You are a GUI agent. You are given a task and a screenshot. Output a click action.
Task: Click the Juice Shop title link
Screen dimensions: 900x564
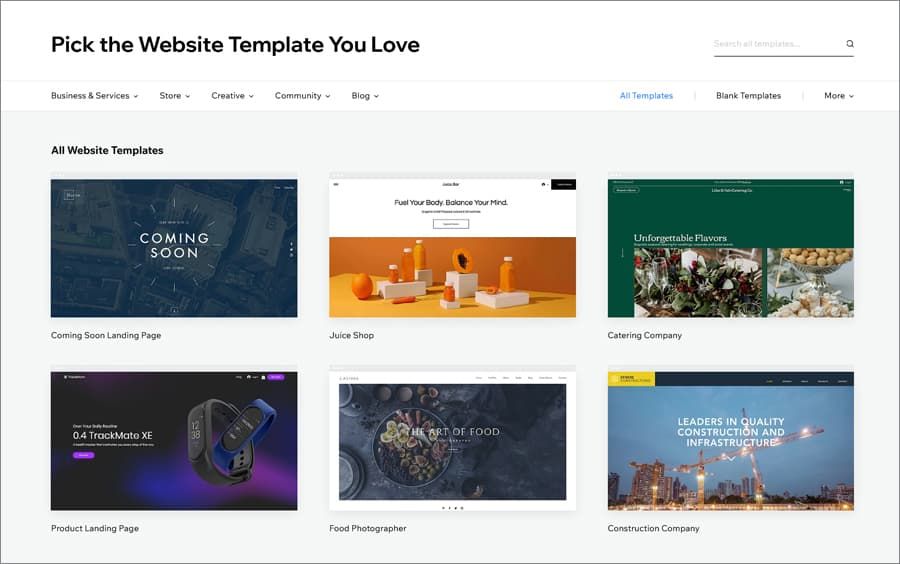[x=351, y=336]
